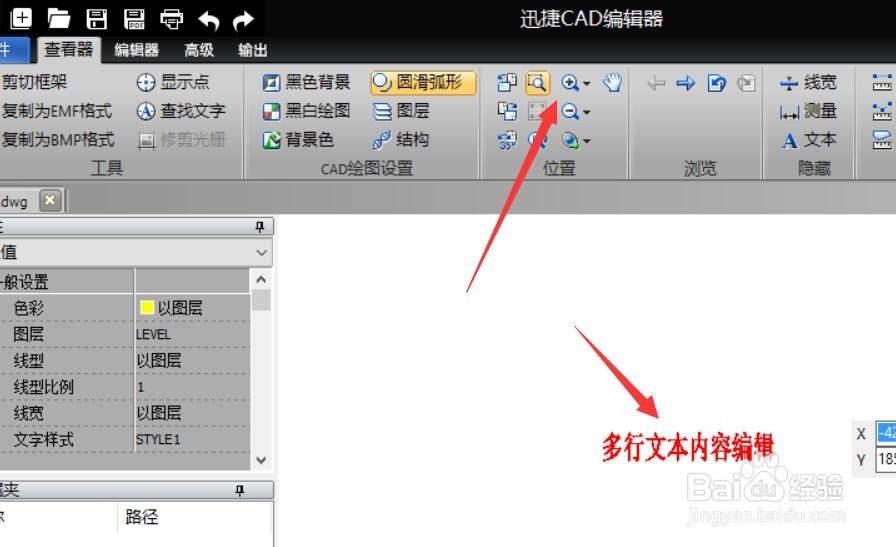This screenshot has width=896, height=547.
Task: Open the 结构 structure panel
Action: (x=401, y=139)
